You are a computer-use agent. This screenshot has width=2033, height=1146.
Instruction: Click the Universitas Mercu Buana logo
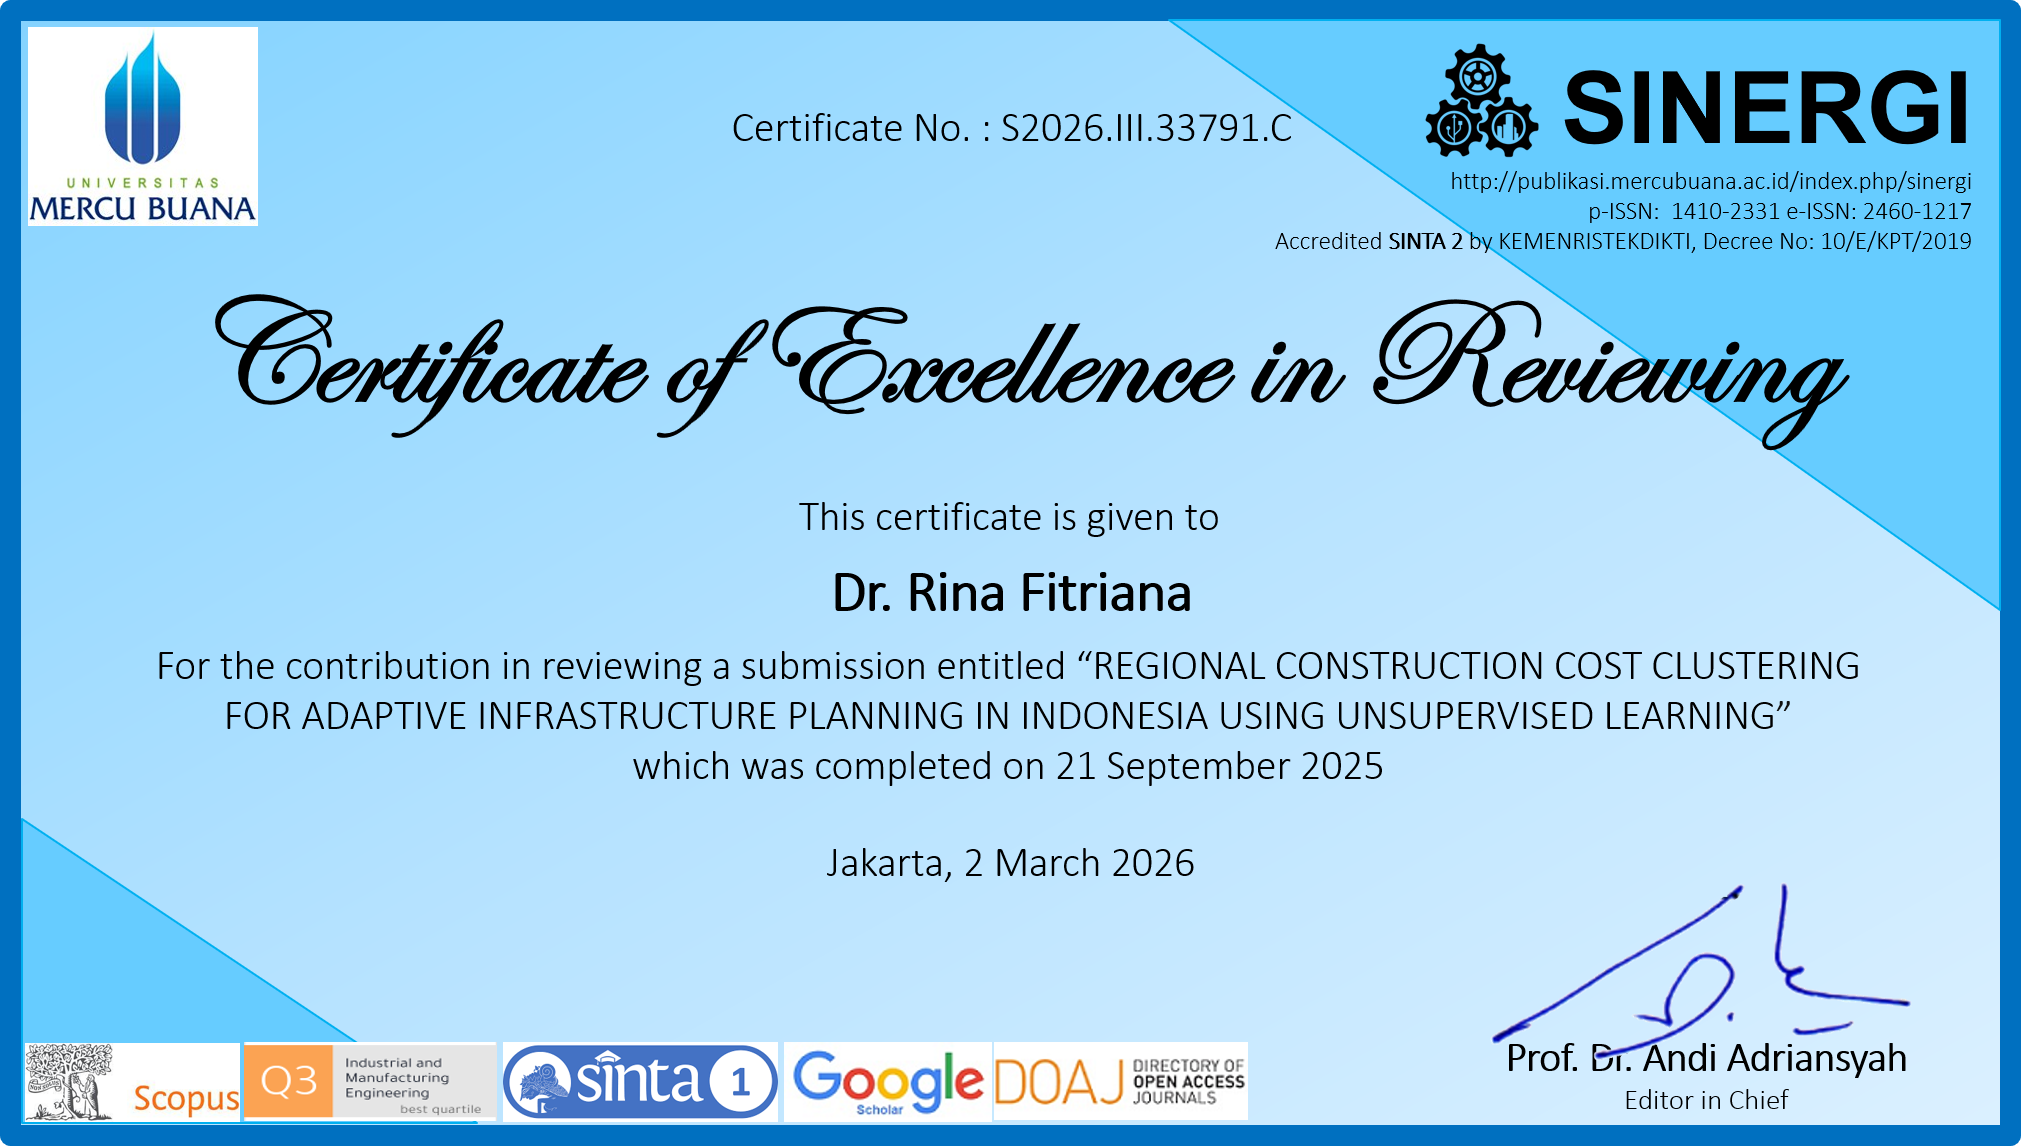[143, 126]
